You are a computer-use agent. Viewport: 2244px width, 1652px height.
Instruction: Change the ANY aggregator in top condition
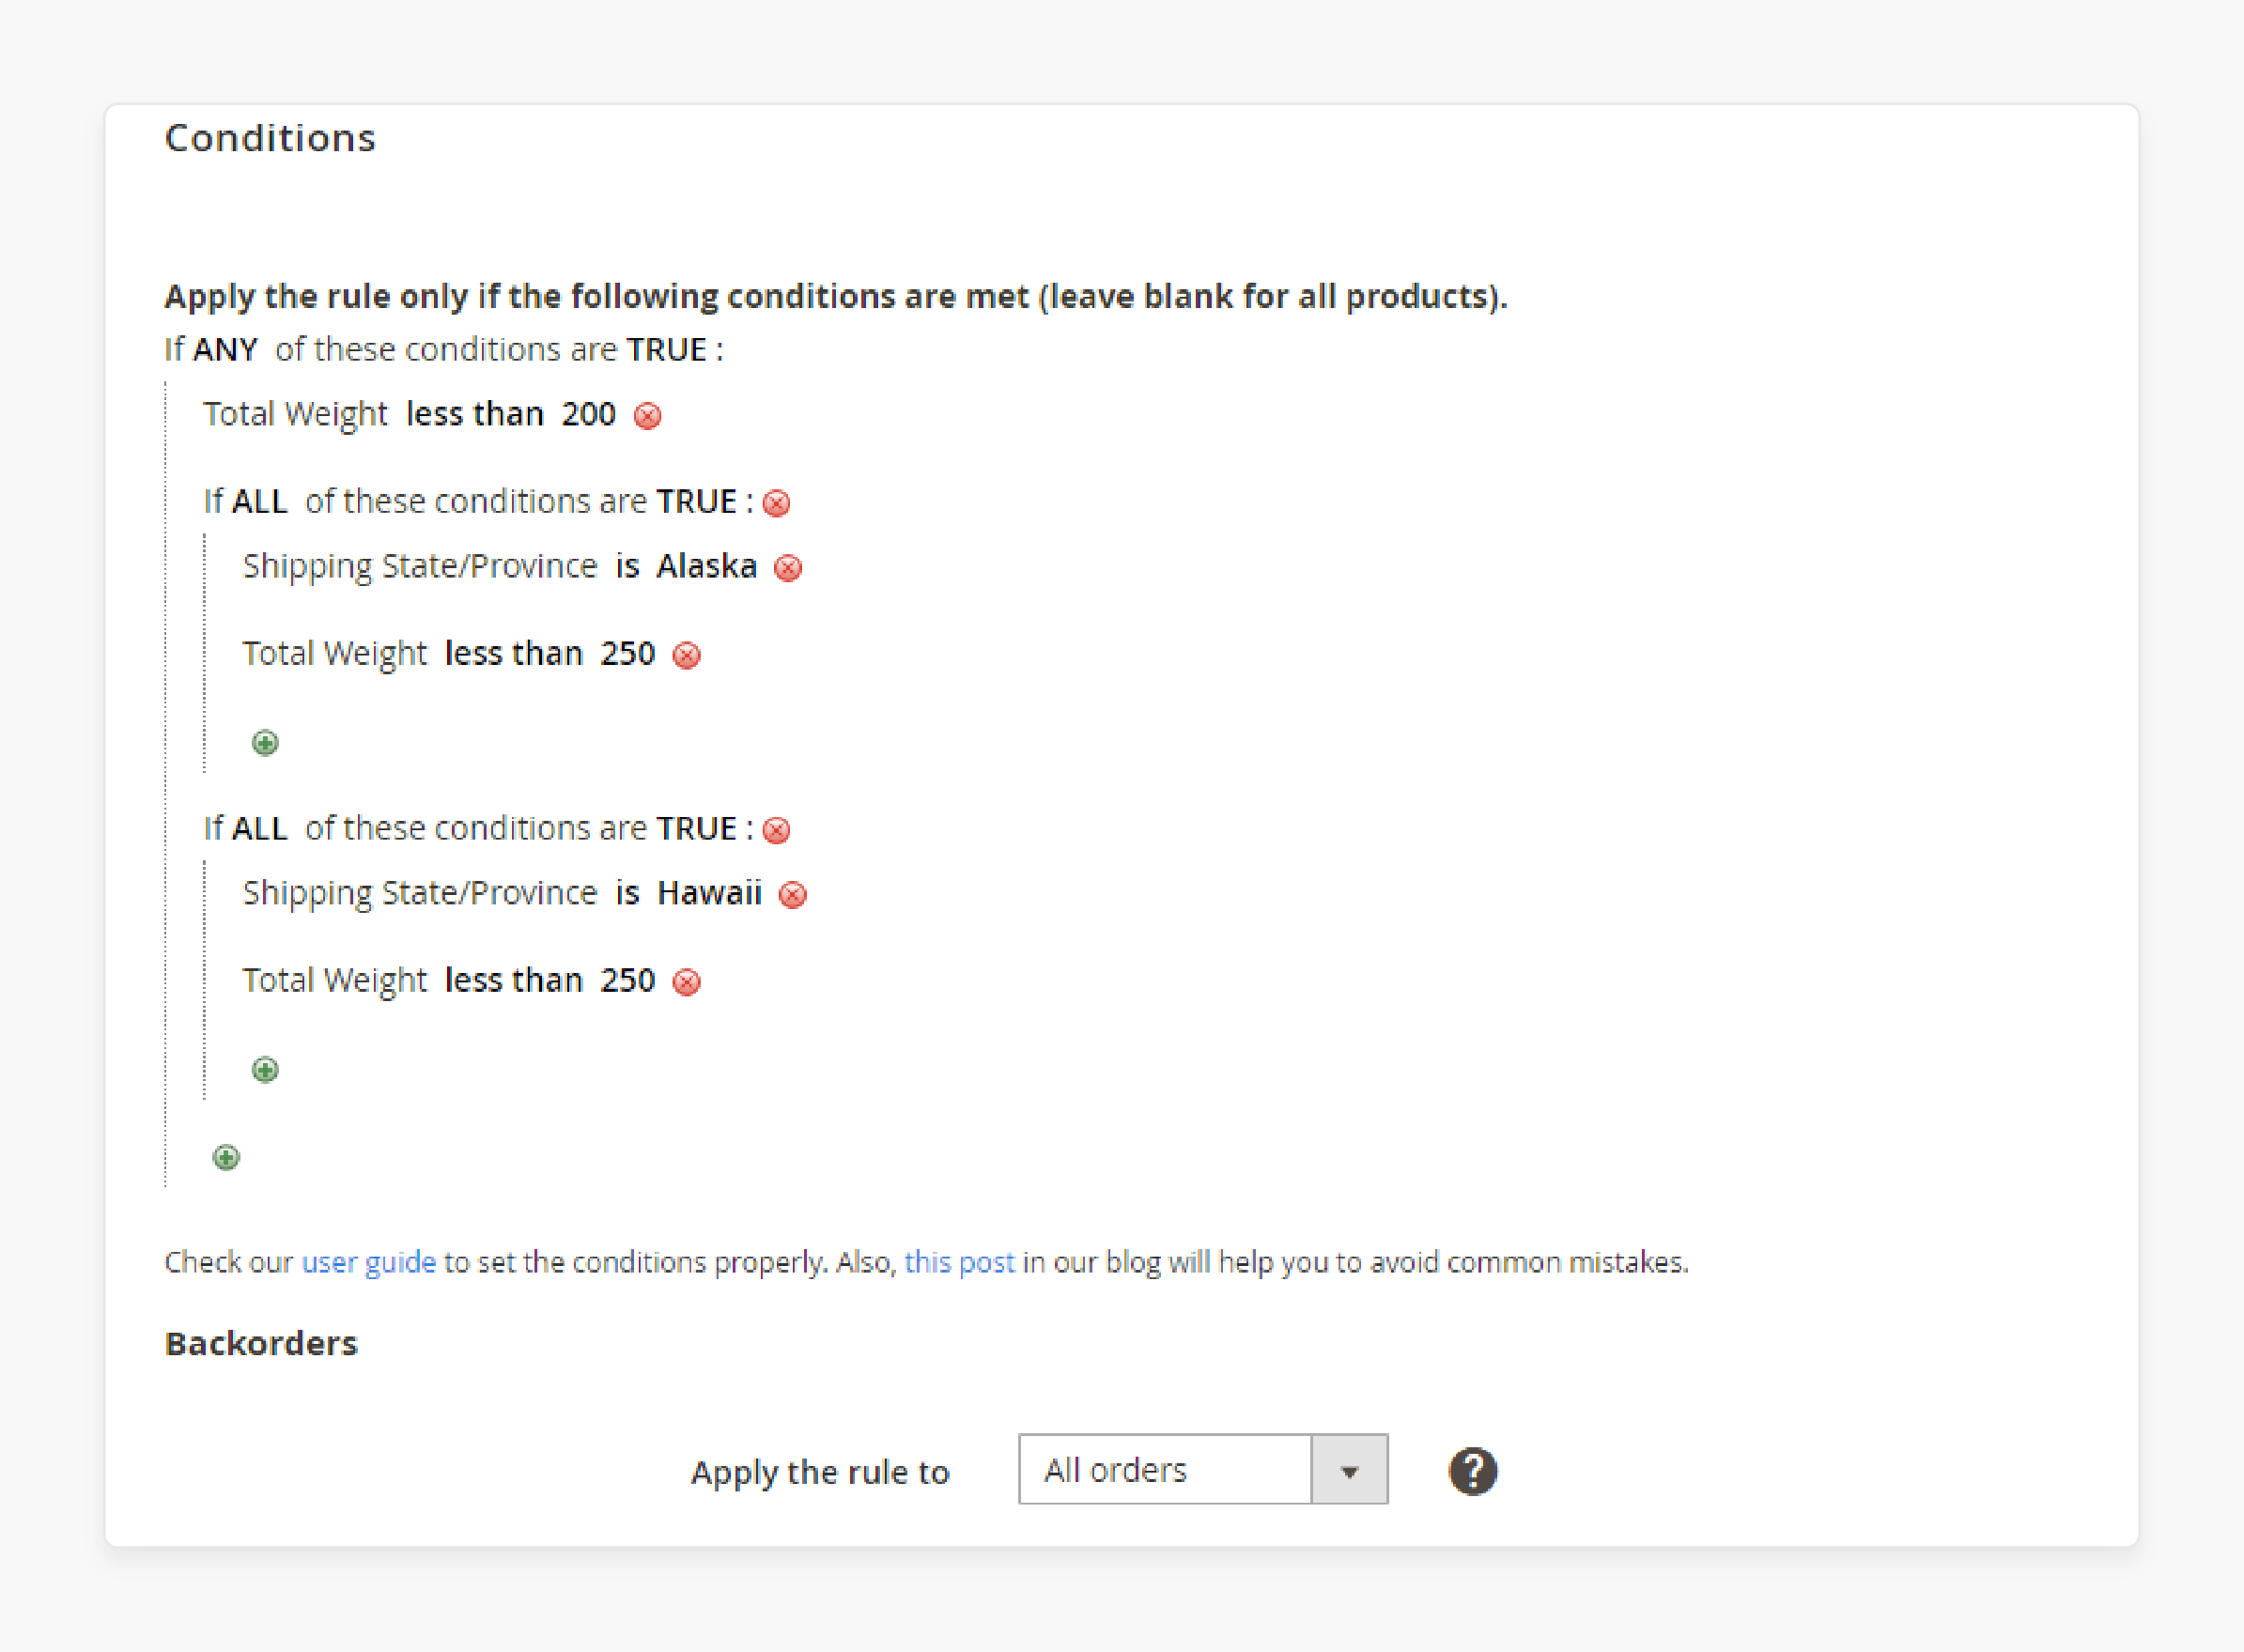pyautogui.click(x=225, y=349)
